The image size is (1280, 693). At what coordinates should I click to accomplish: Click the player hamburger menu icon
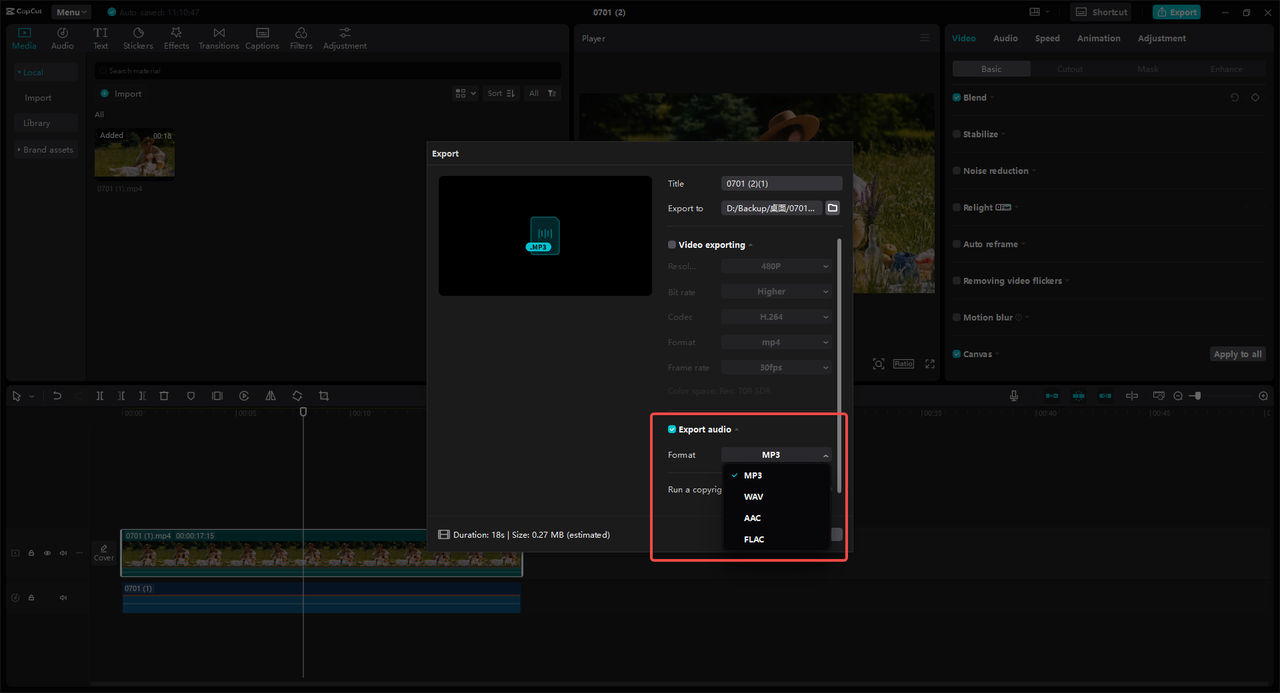point(925,38)
